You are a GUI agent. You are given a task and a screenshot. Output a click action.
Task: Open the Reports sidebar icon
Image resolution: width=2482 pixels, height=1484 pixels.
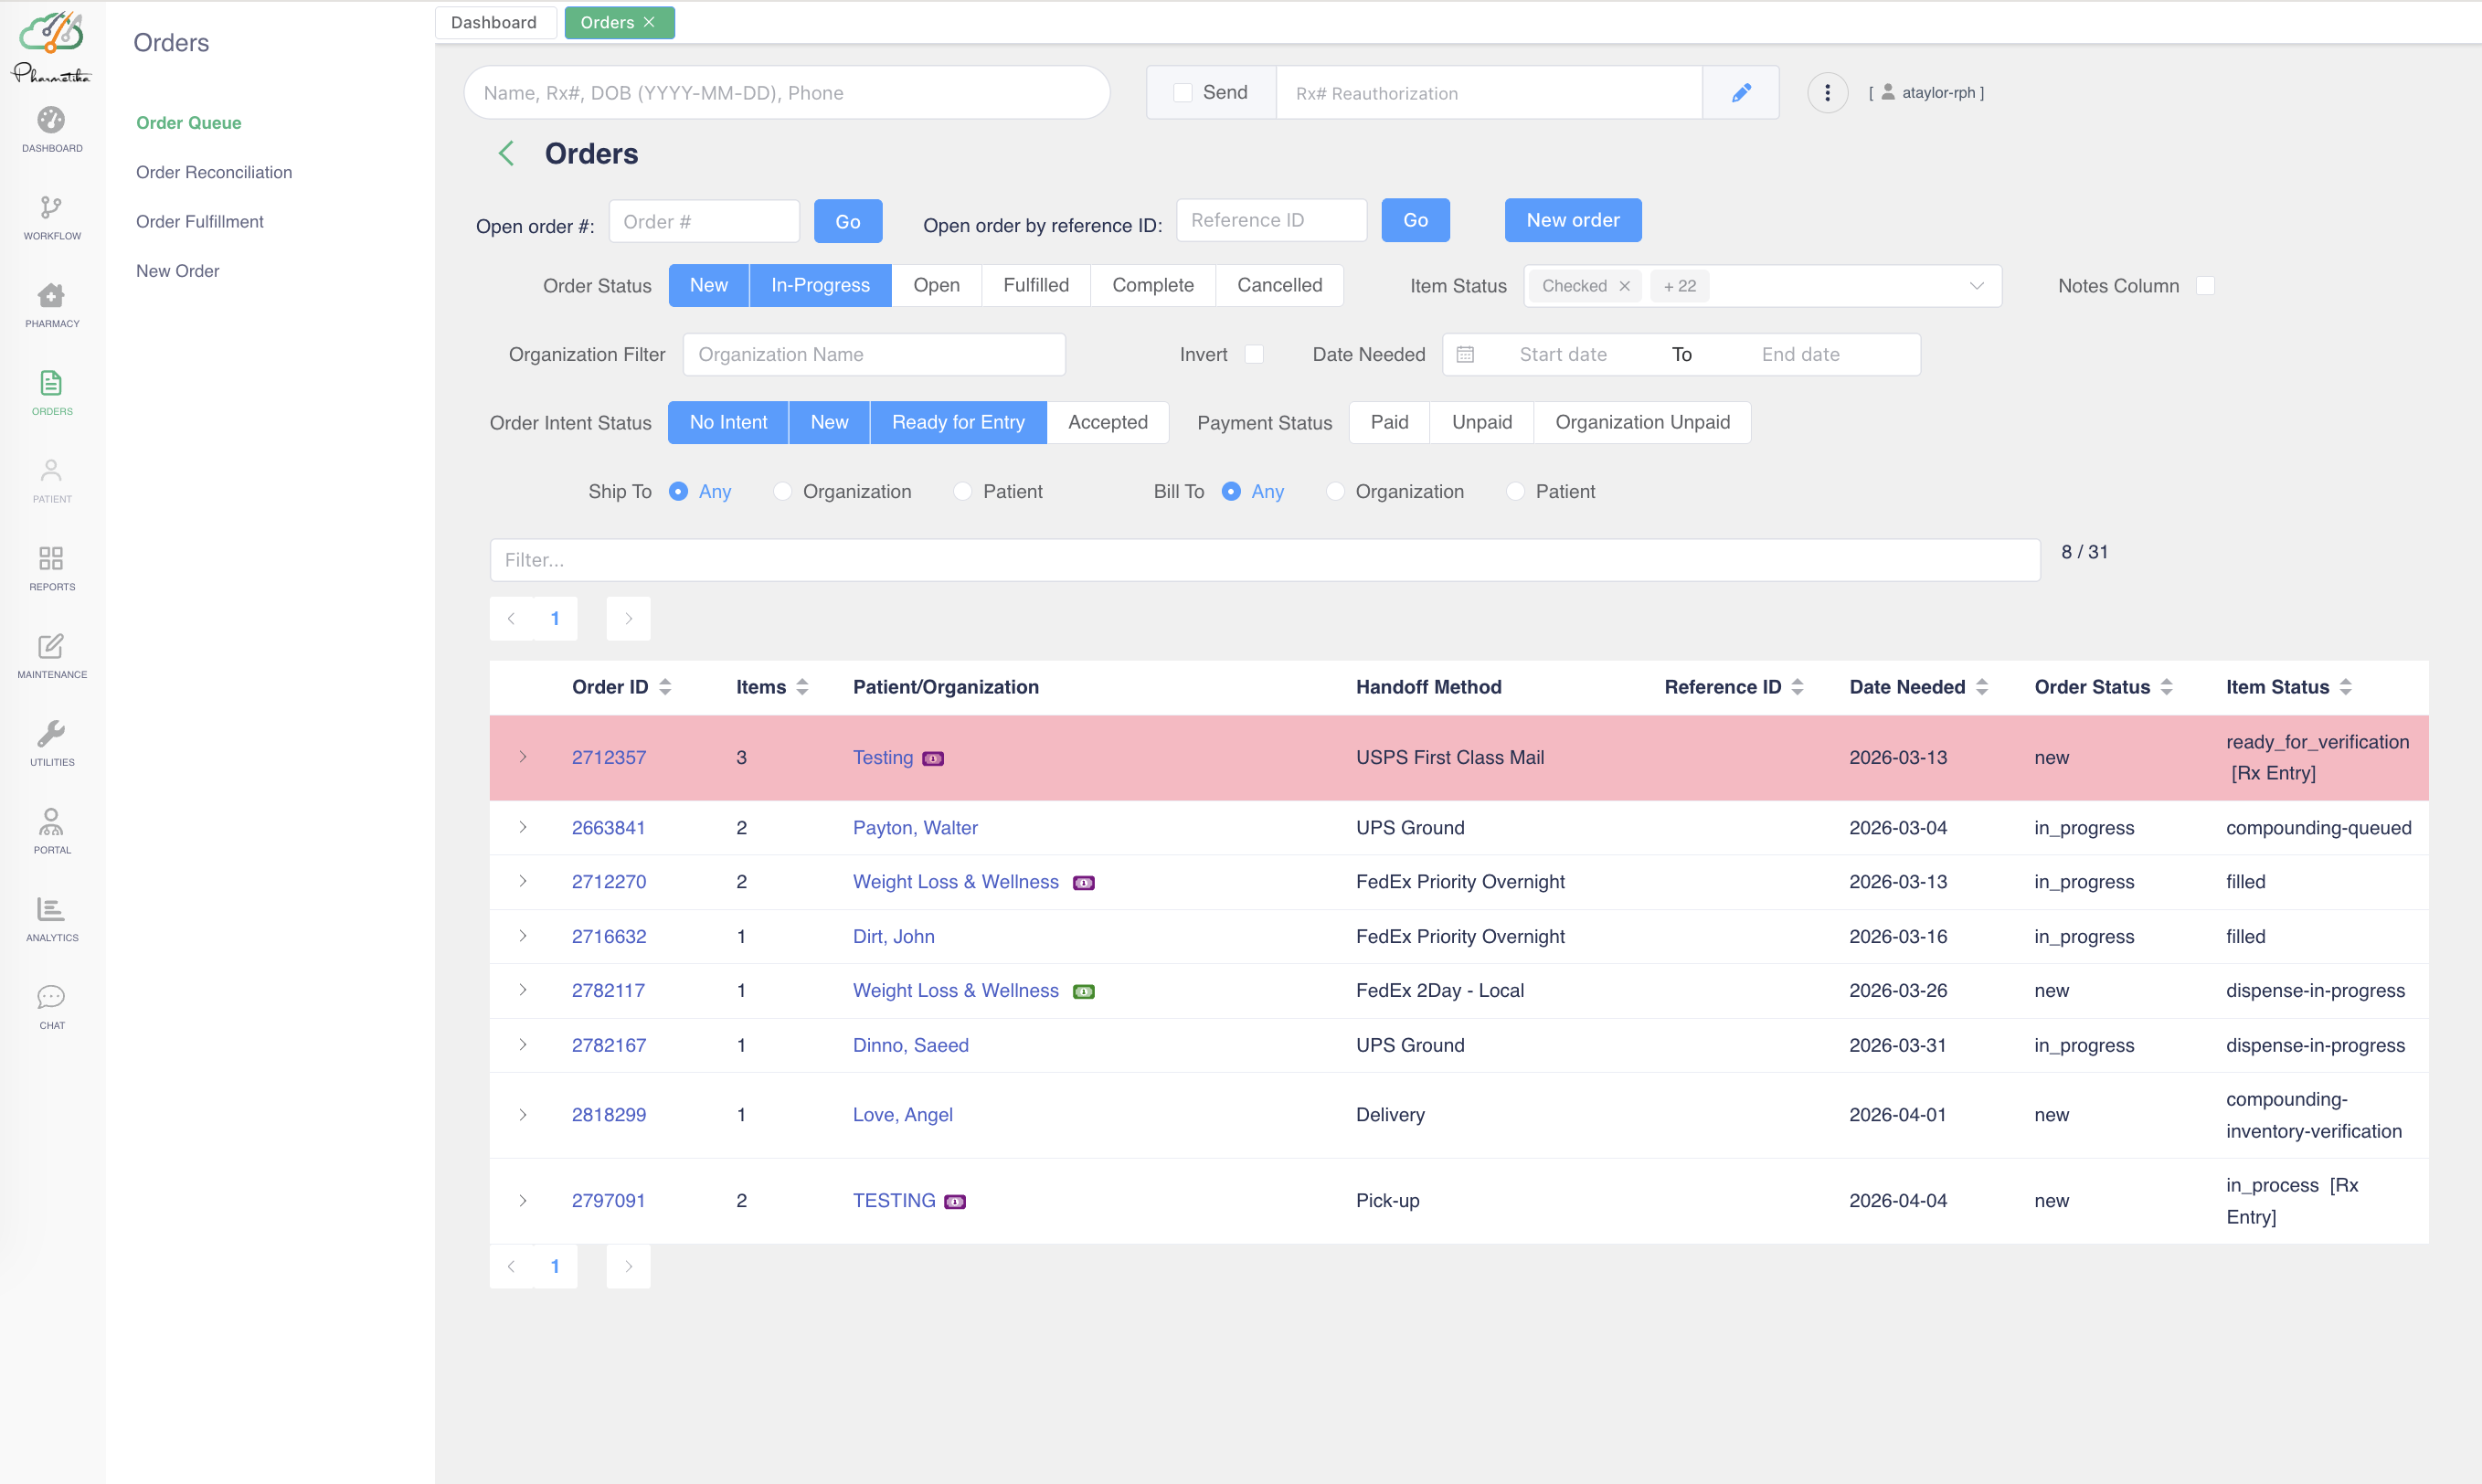51,558
